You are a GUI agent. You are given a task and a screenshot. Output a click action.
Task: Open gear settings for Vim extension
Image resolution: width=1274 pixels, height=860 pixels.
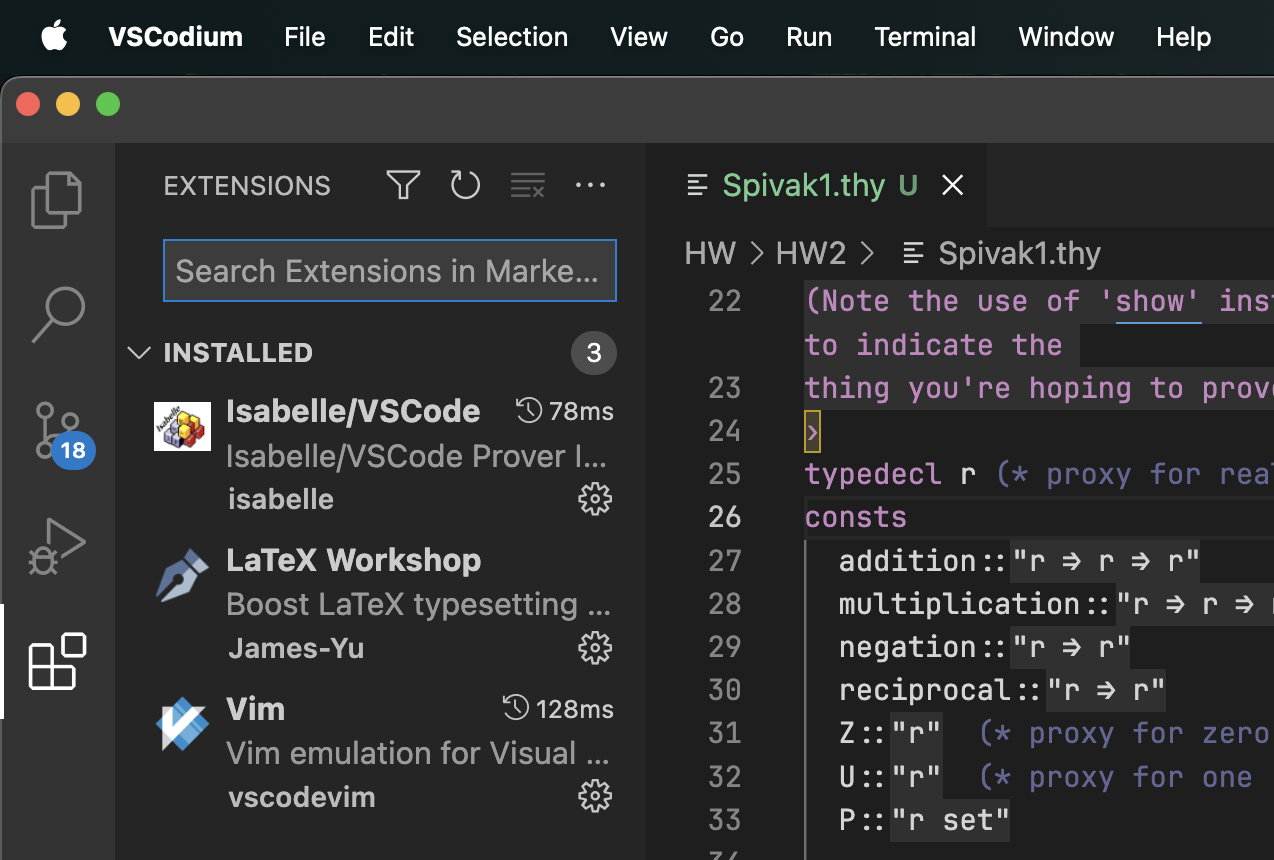[595, 796]
